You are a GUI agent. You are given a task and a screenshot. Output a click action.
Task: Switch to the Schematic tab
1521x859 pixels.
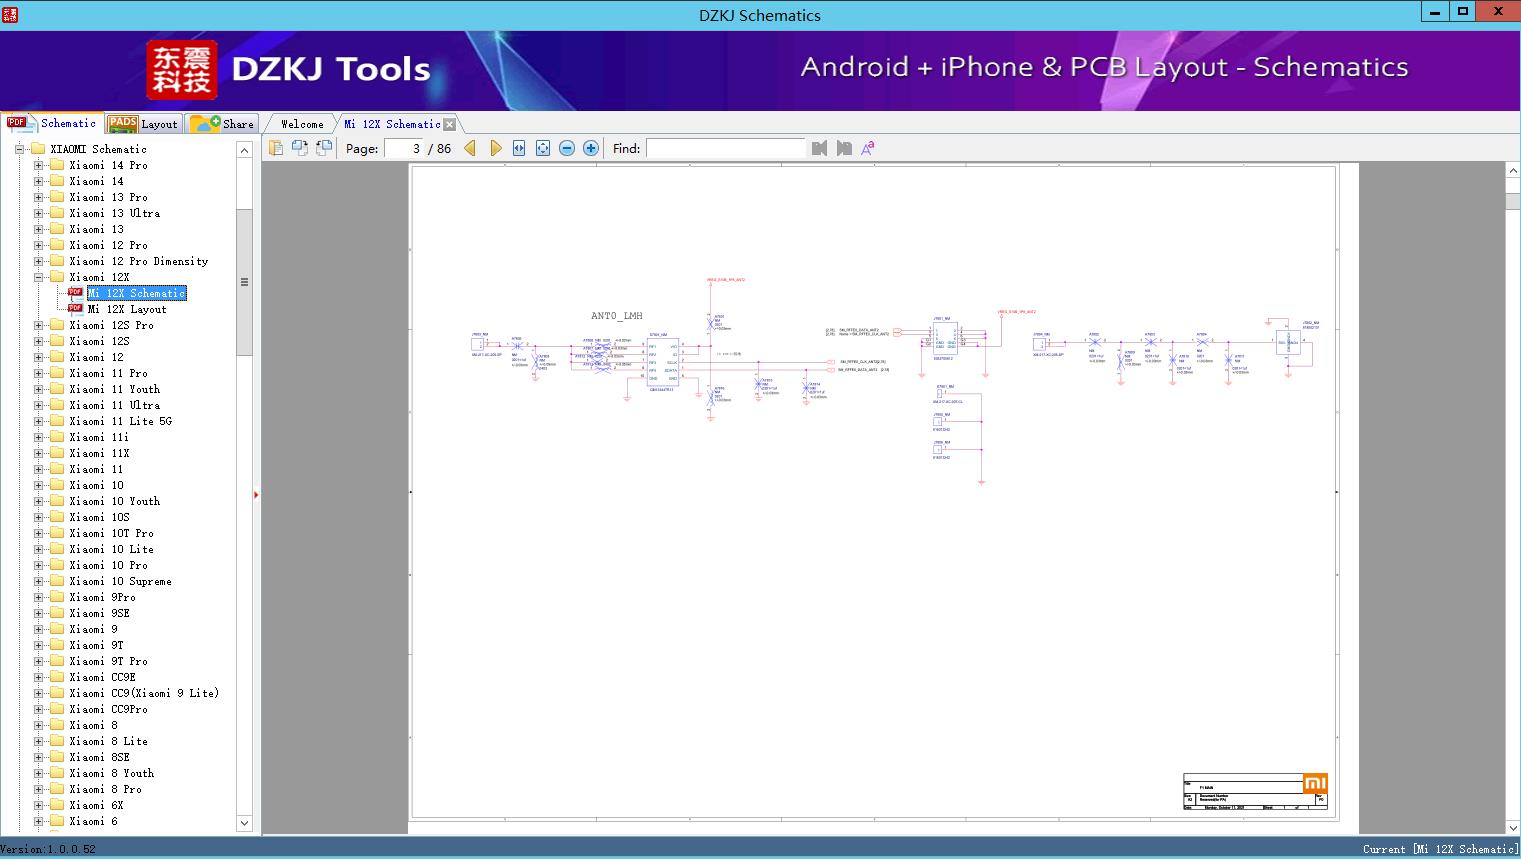tap(52, 123)
